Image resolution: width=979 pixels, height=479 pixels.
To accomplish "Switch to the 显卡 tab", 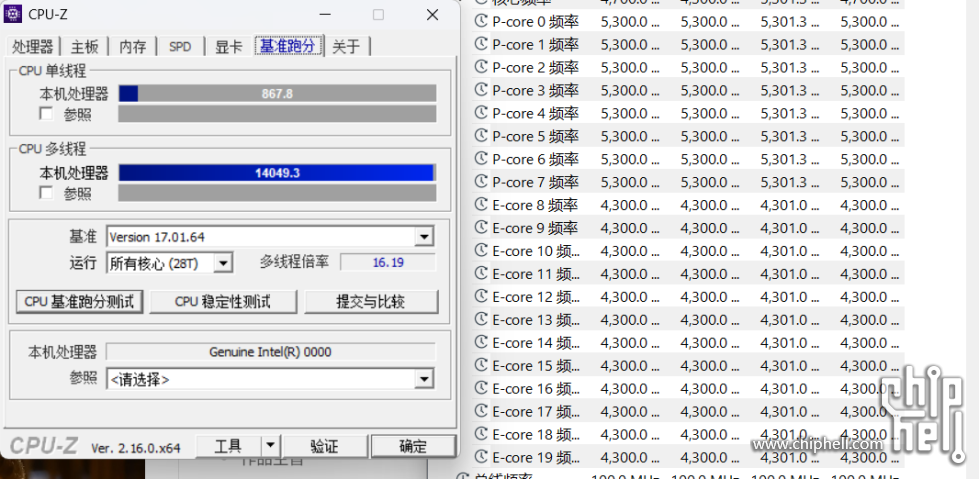I will pos(229,47).
